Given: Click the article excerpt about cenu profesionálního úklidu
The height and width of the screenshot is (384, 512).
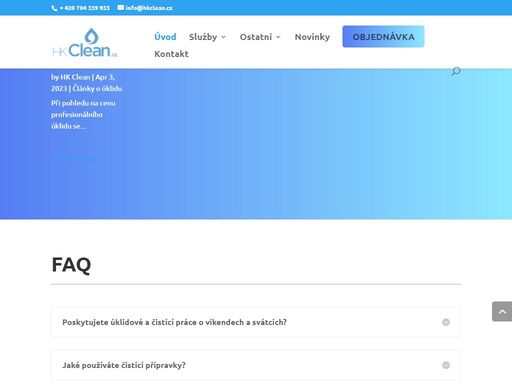Looking at the screenshot, I should click(83, 114).
